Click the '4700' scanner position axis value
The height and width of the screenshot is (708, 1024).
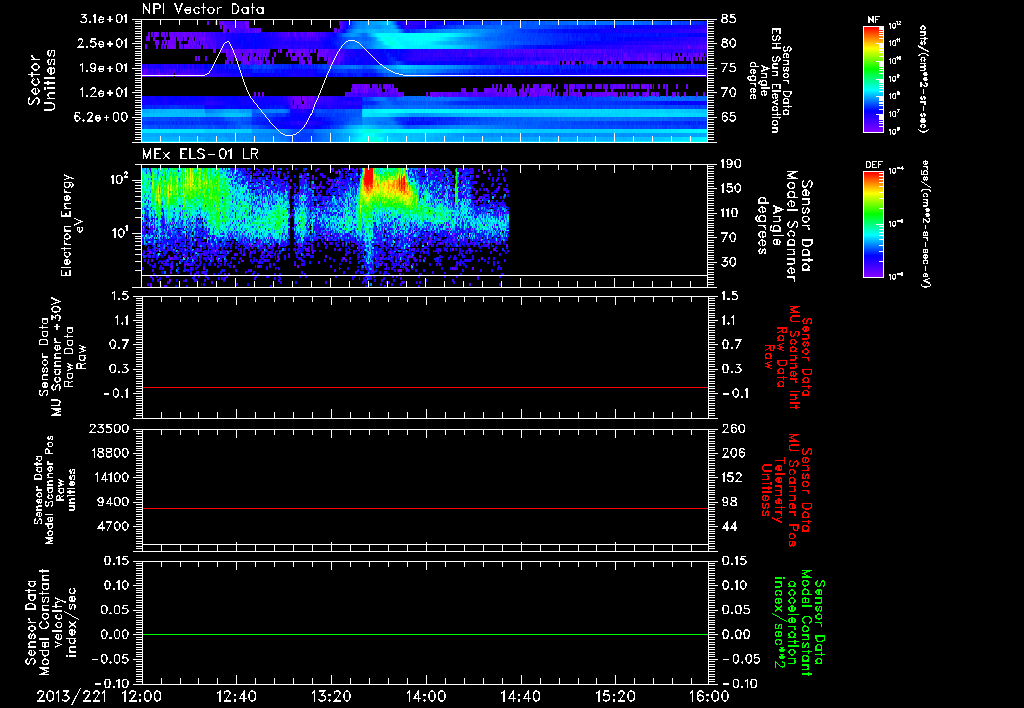[113, 526]
